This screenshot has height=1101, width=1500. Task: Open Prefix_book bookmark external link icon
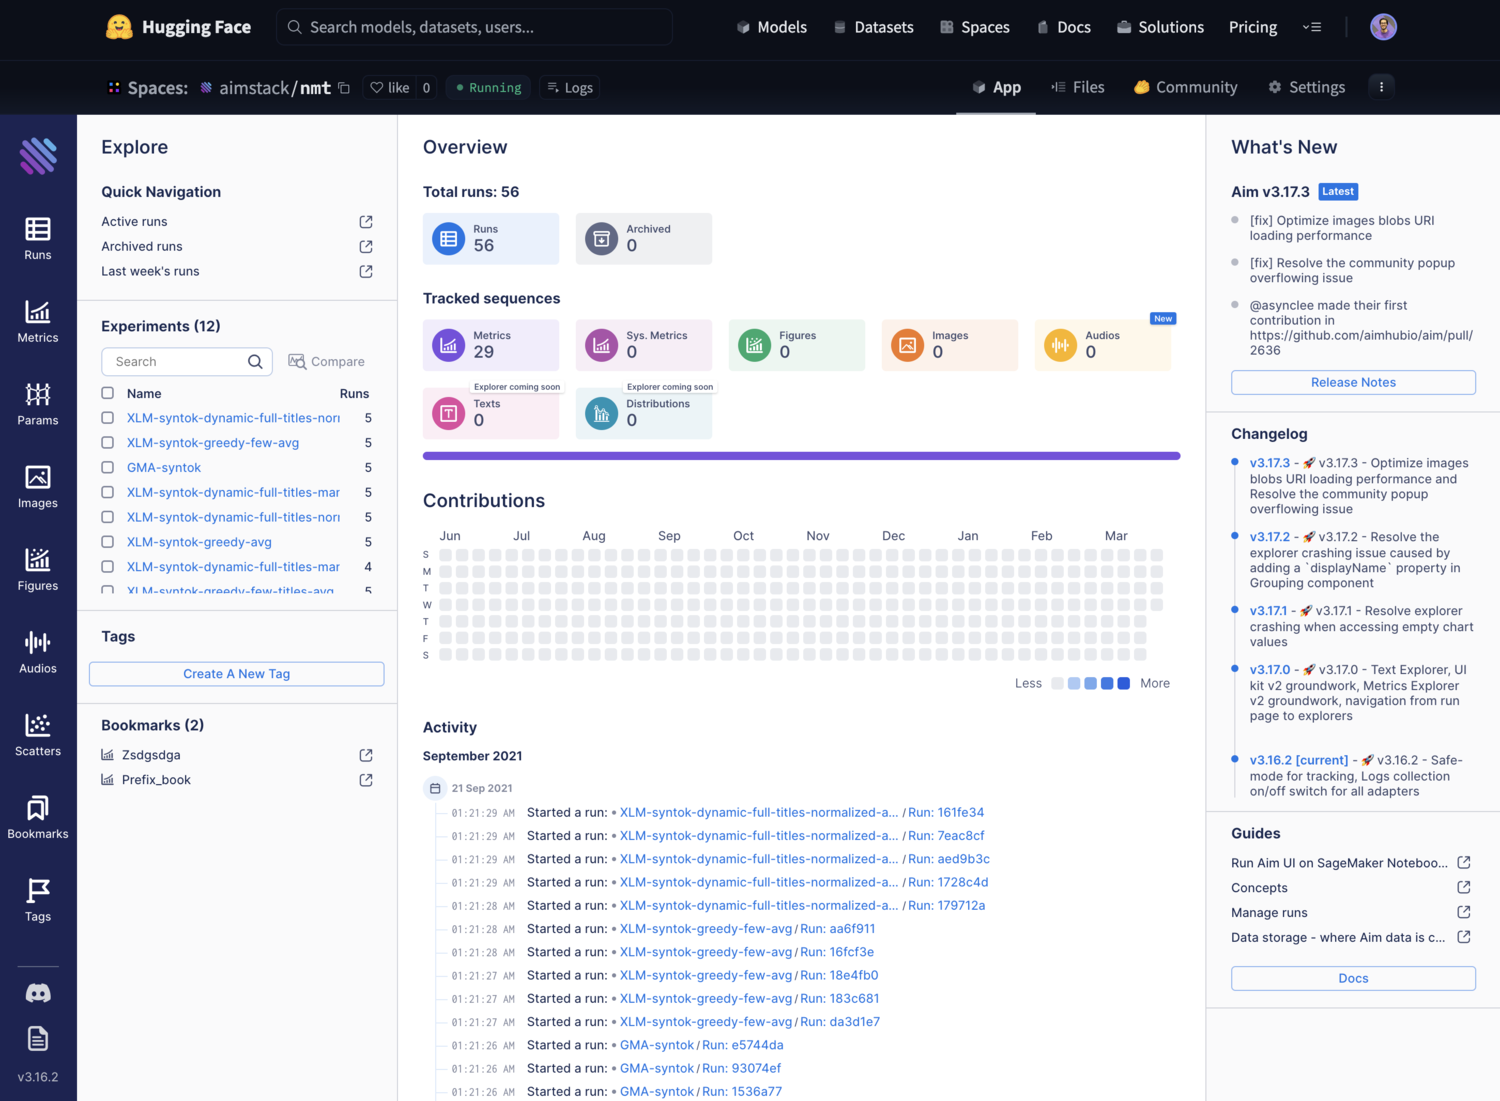pos(366,780)
